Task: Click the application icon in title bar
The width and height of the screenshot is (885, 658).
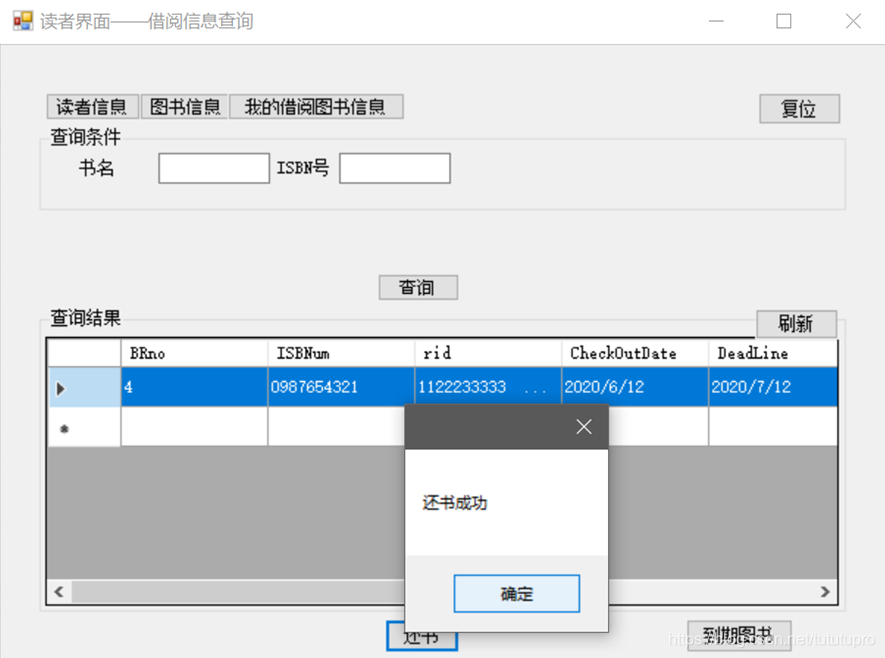Action: point(23,21)
